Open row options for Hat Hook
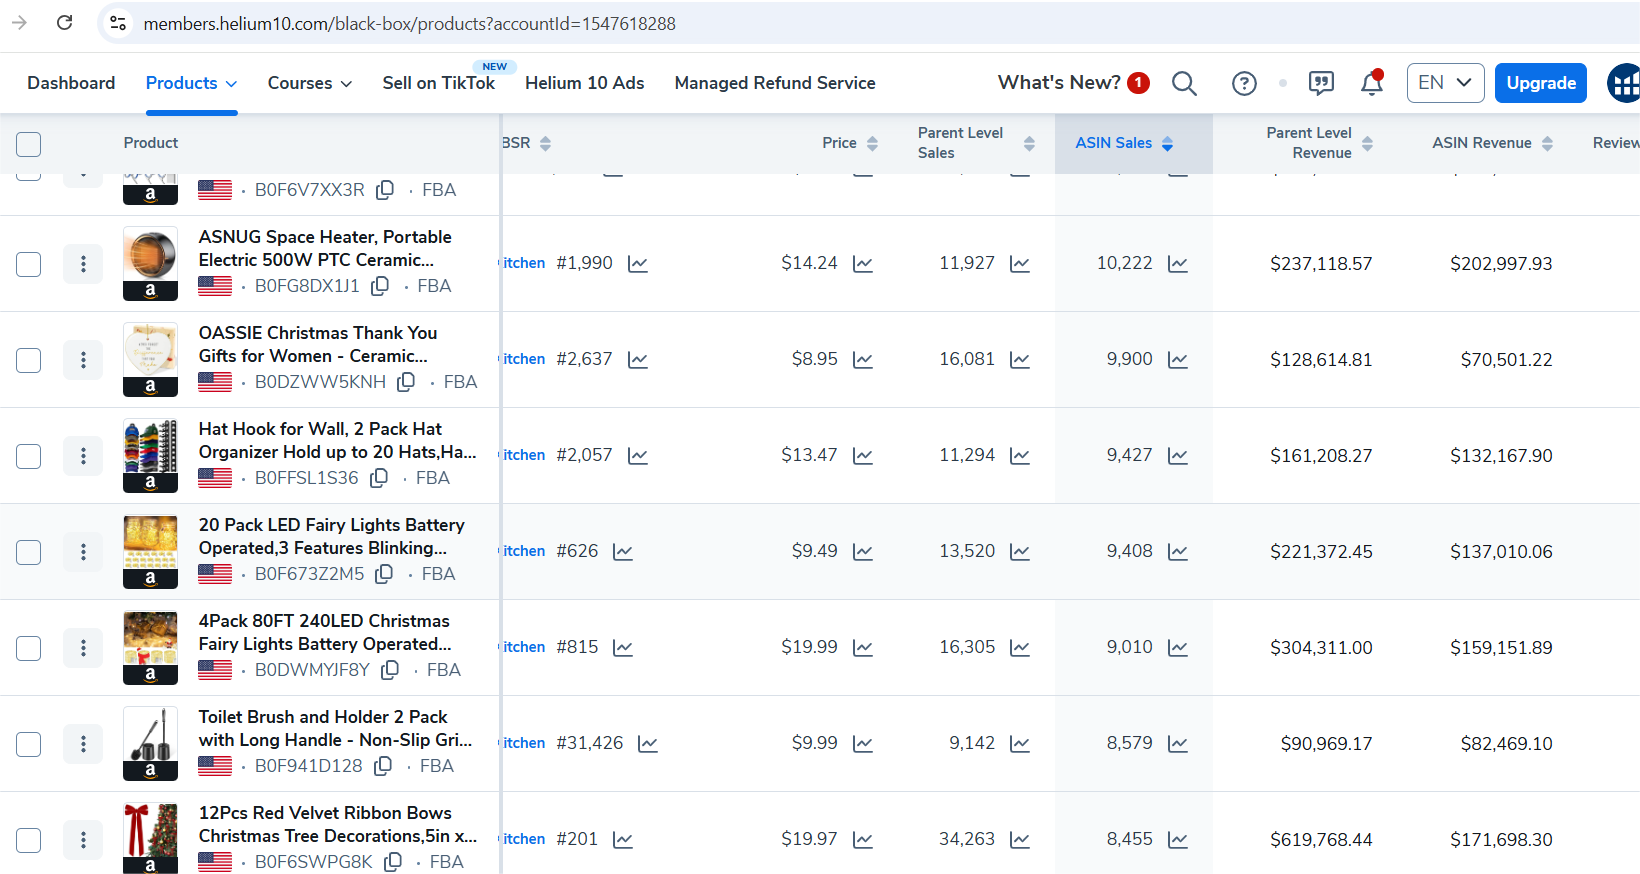Image resolution: width=1640 pixels, height=874 pixels. (83, 456)
